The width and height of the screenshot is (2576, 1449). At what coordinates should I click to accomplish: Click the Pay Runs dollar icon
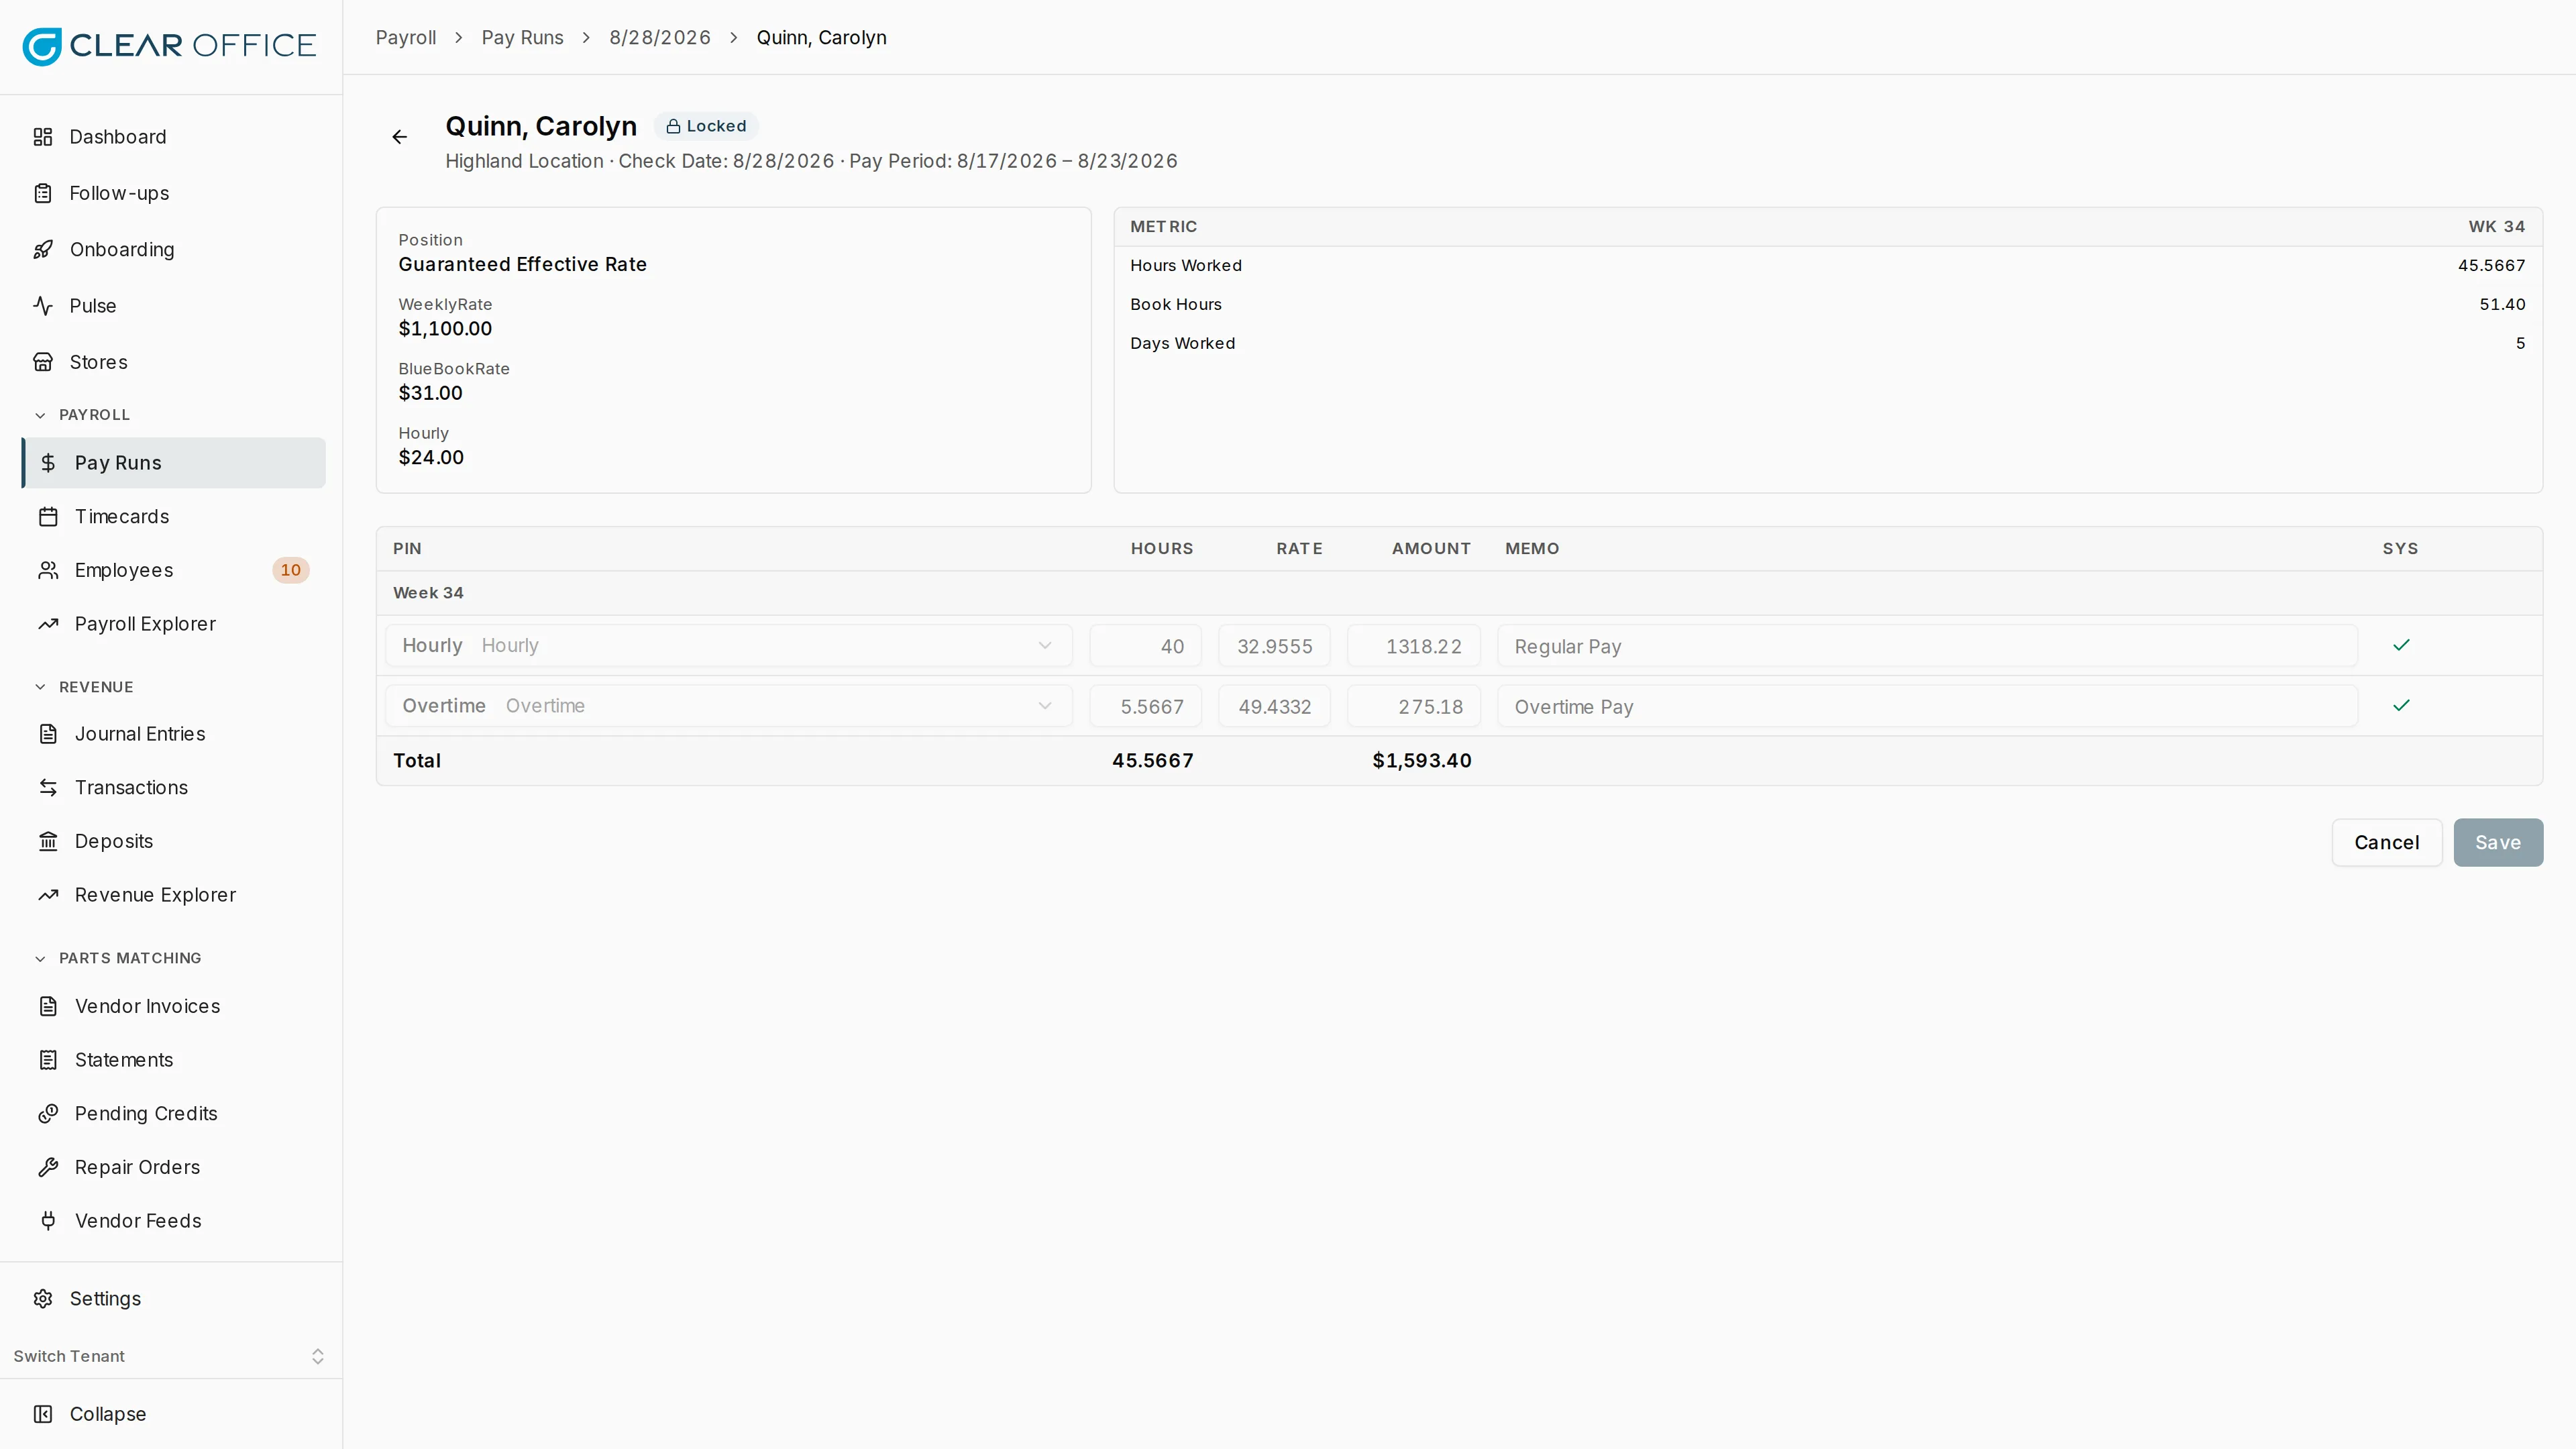(48, 463)
